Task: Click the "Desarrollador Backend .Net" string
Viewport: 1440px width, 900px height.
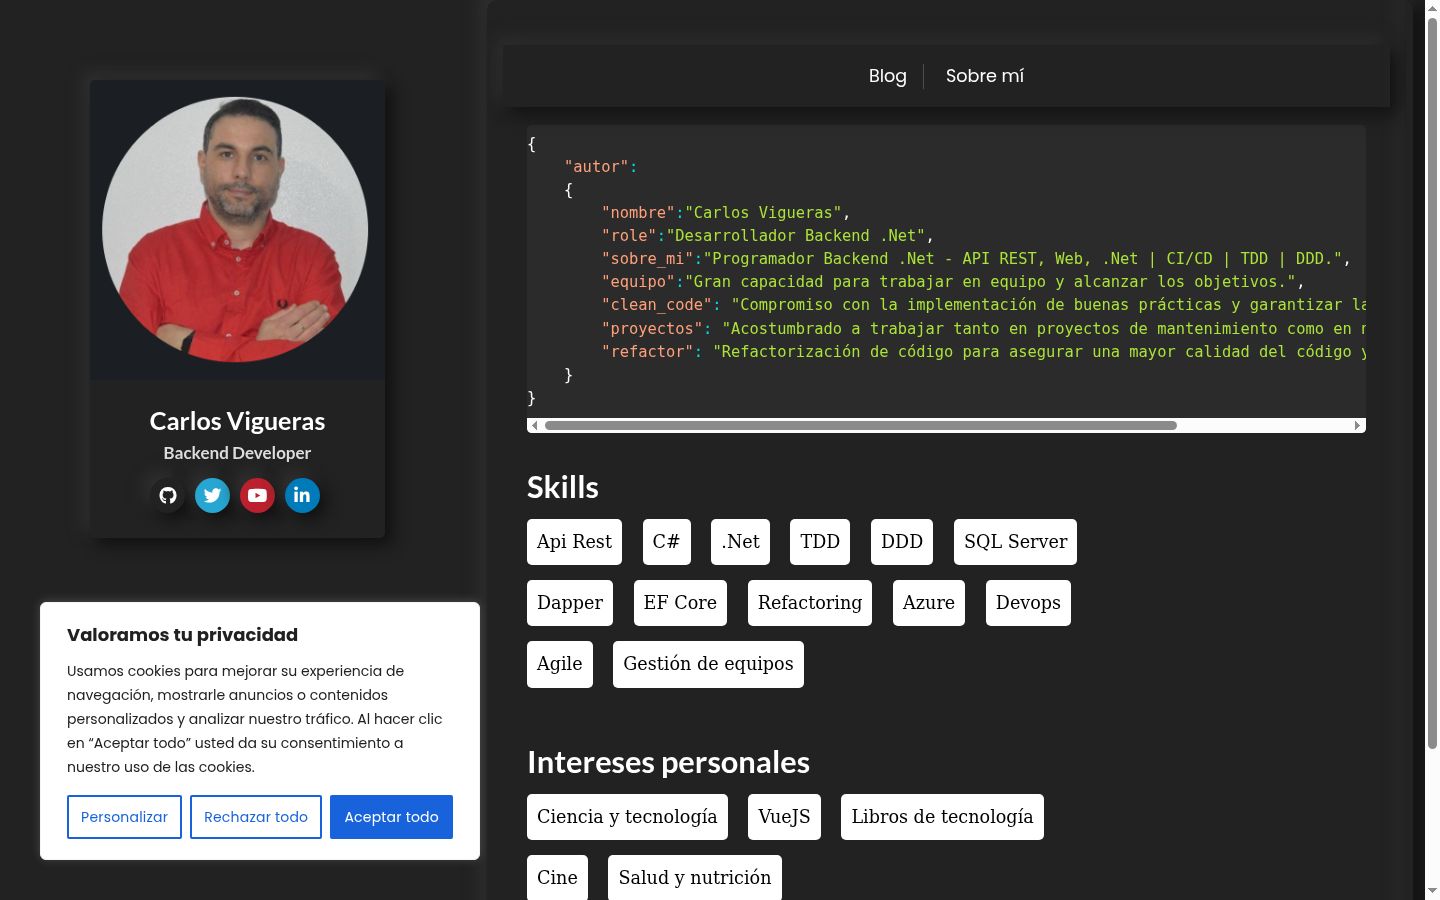Action: pos(796,236)
